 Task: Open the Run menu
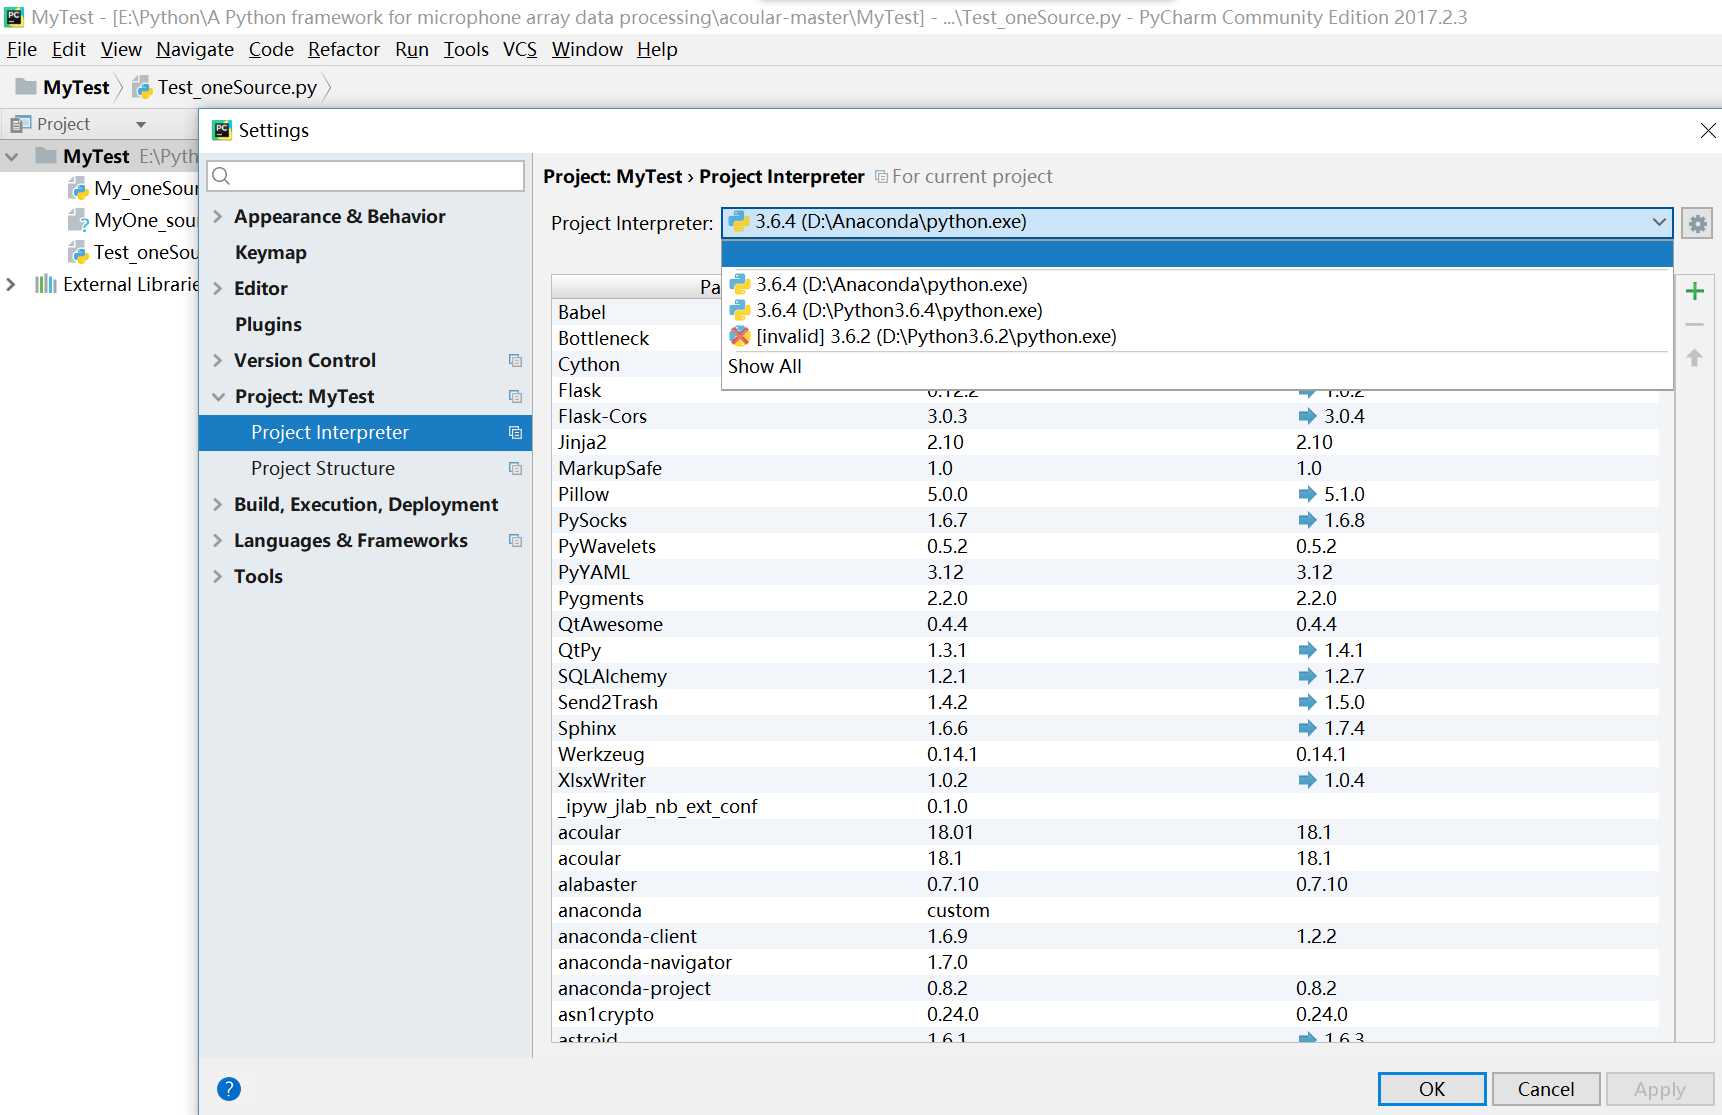click(412, 49)
